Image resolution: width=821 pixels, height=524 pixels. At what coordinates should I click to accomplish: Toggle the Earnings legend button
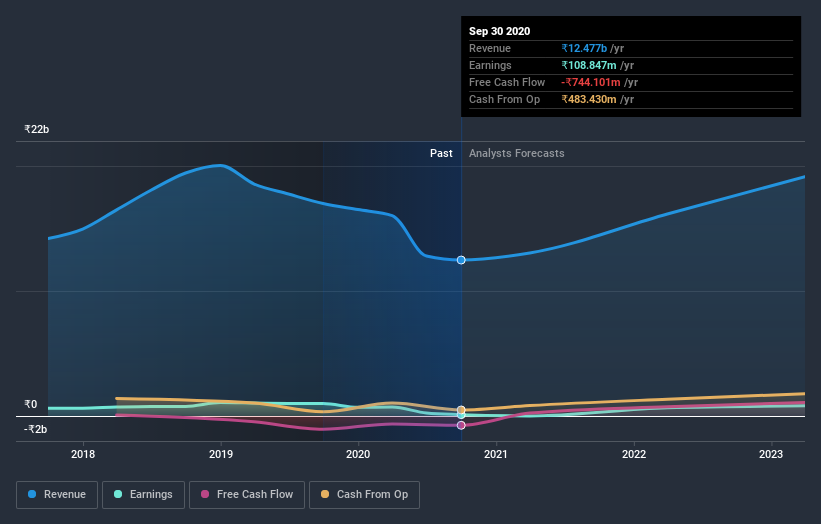[x=143, y=495]
